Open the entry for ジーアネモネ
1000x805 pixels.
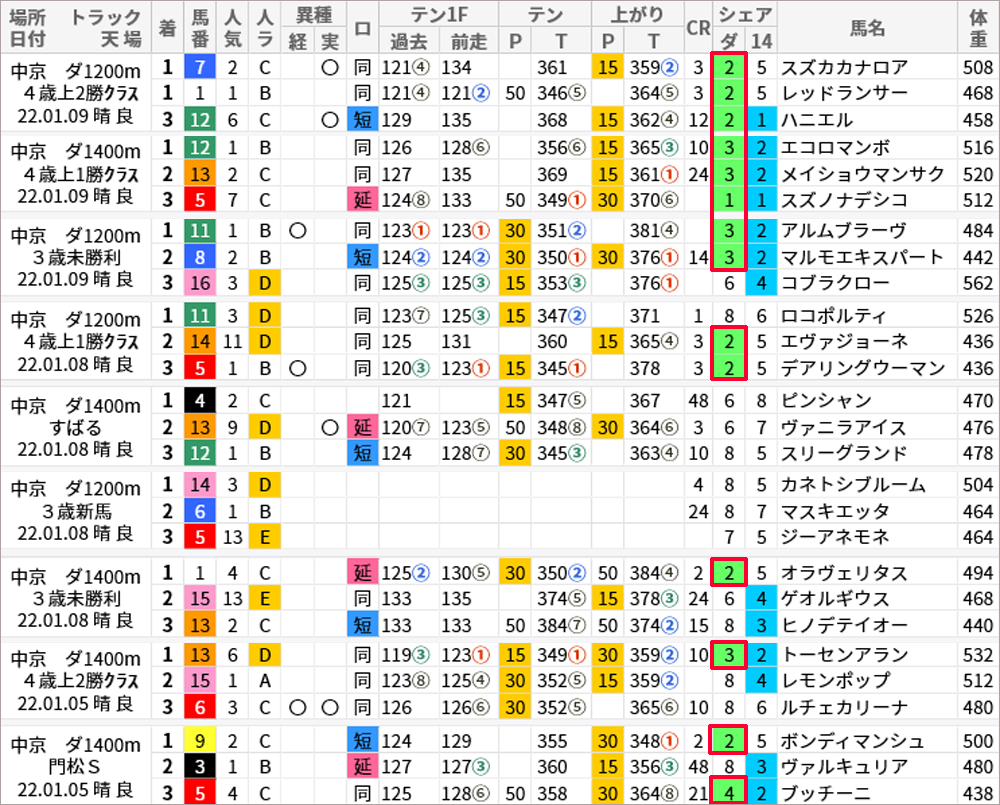click(835, 537)
